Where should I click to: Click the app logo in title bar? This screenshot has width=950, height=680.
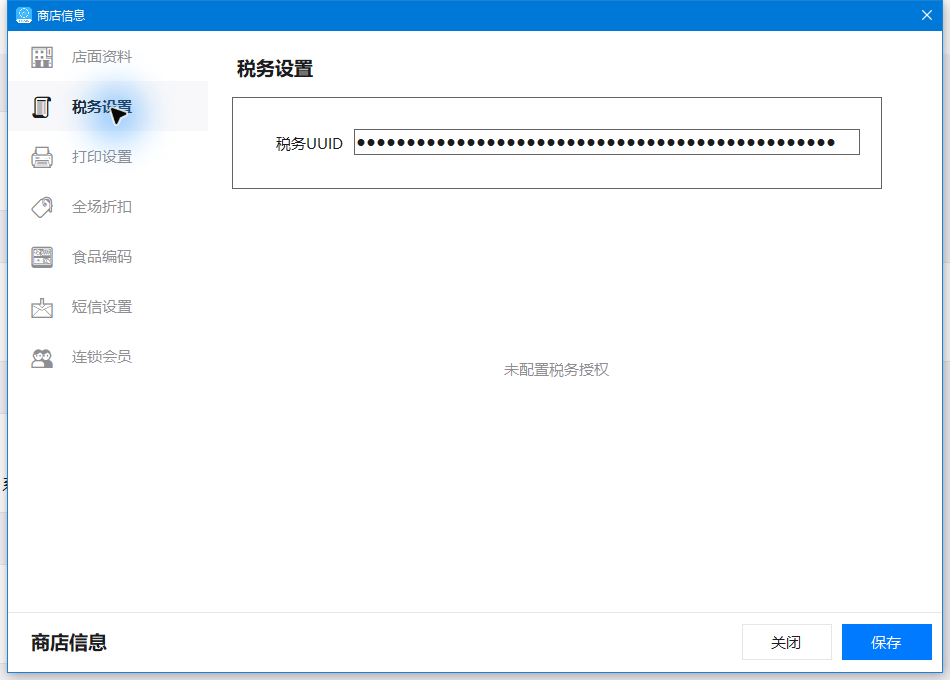point(24,15)
